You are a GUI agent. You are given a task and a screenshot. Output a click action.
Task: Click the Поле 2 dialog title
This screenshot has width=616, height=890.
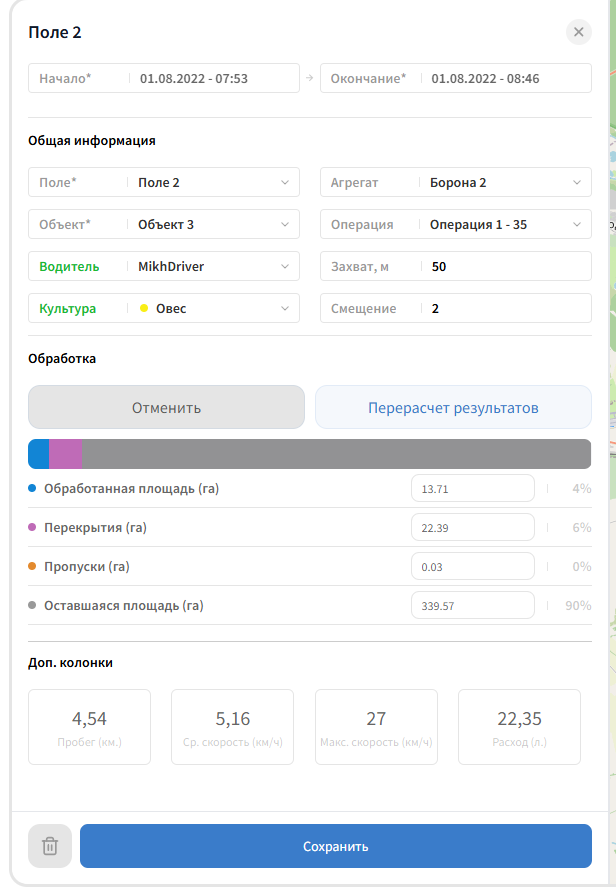point(55,32)
